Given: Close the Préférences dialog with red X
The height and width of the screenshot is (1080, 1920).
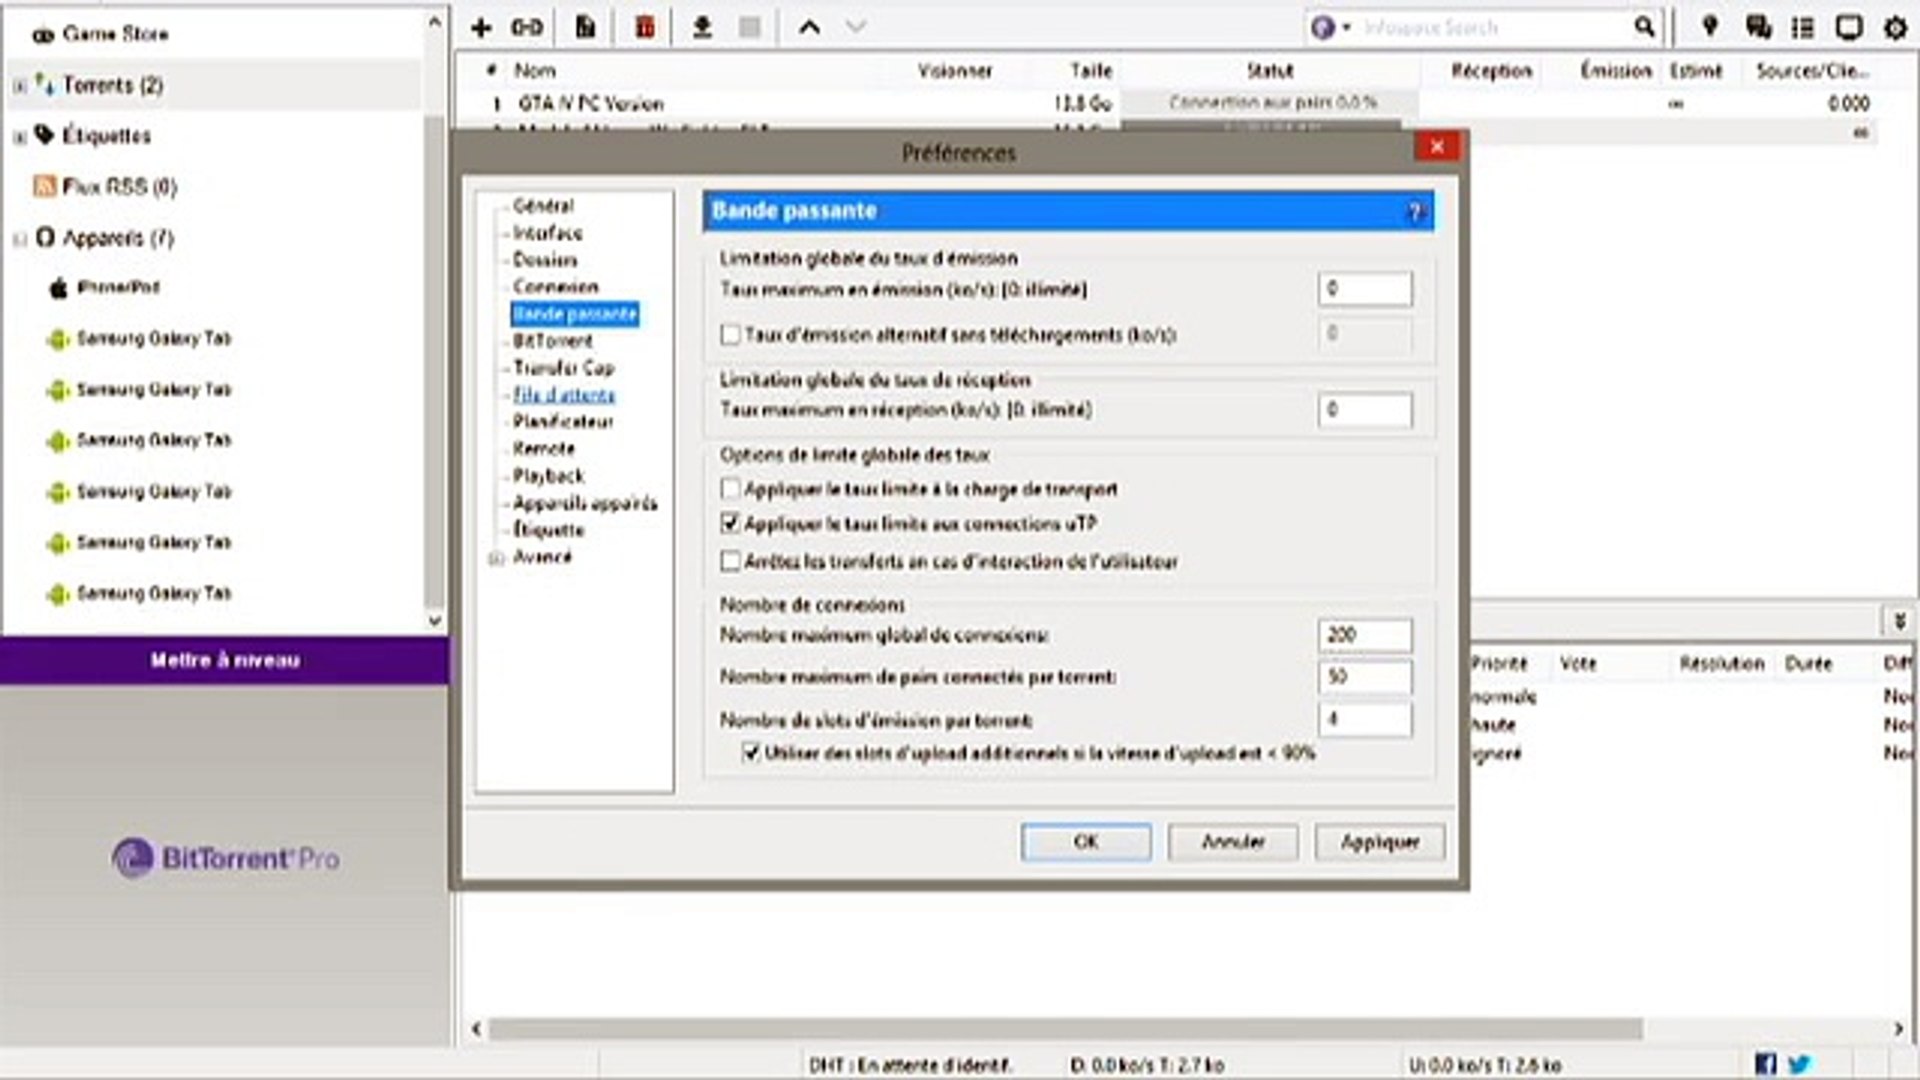Looking at the screenshot, I should 1437,147.
